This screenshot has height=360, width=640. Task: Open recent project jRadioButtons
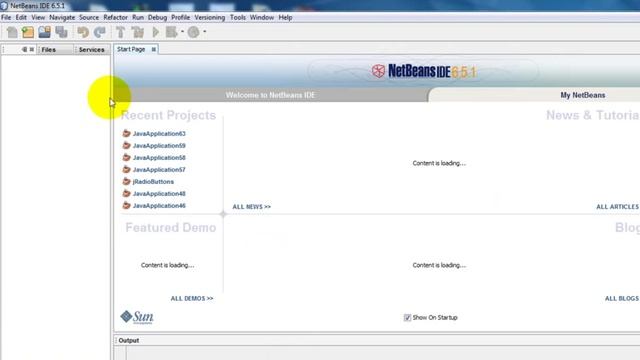pos(153,182)
